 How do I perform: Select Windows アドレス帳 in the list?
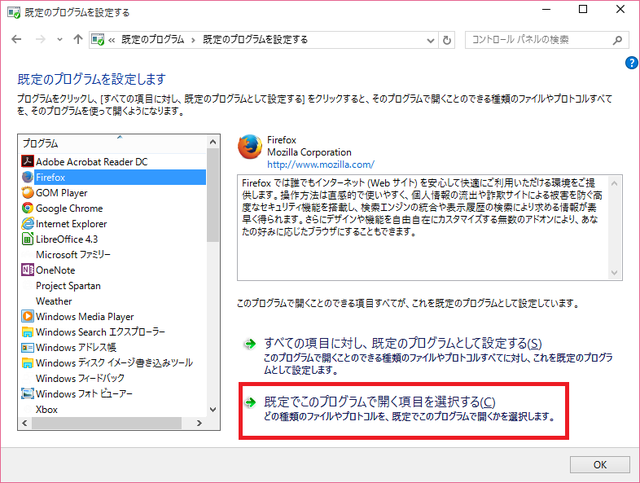pos(76,347)
